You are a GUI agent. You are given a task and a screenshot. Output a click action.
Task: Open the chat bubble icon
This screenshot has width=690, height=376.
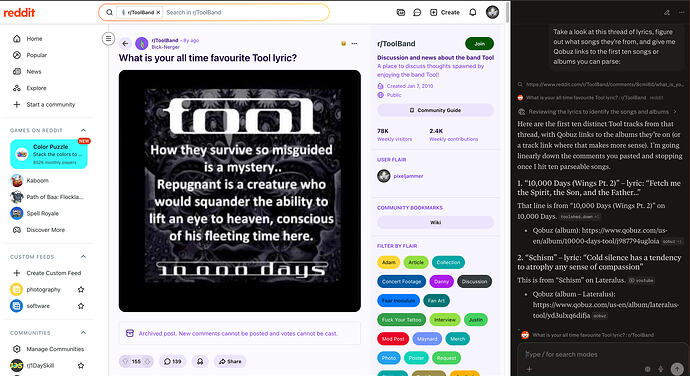(x=417, y=12)
